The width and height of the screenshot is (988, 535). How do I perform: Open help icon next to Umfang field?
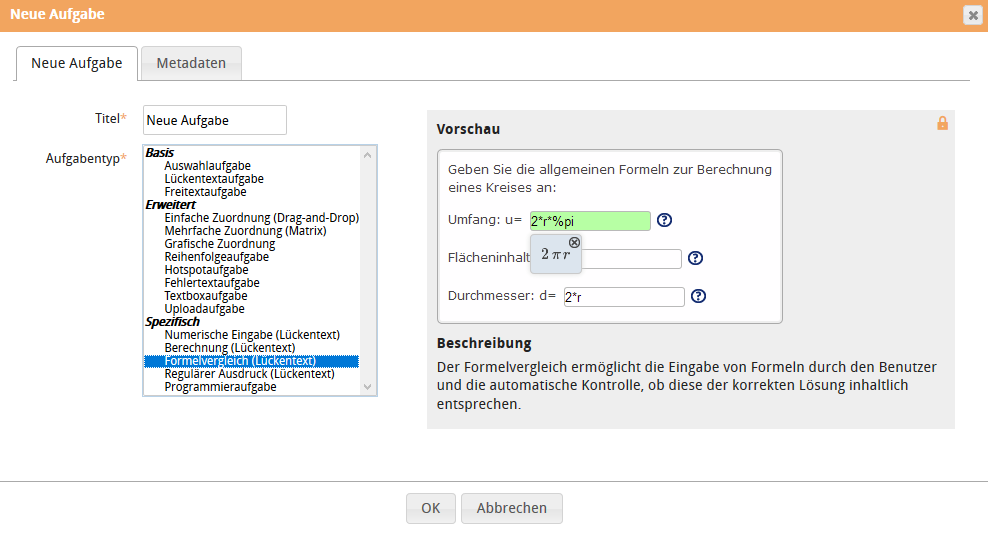tap(664, 221)
